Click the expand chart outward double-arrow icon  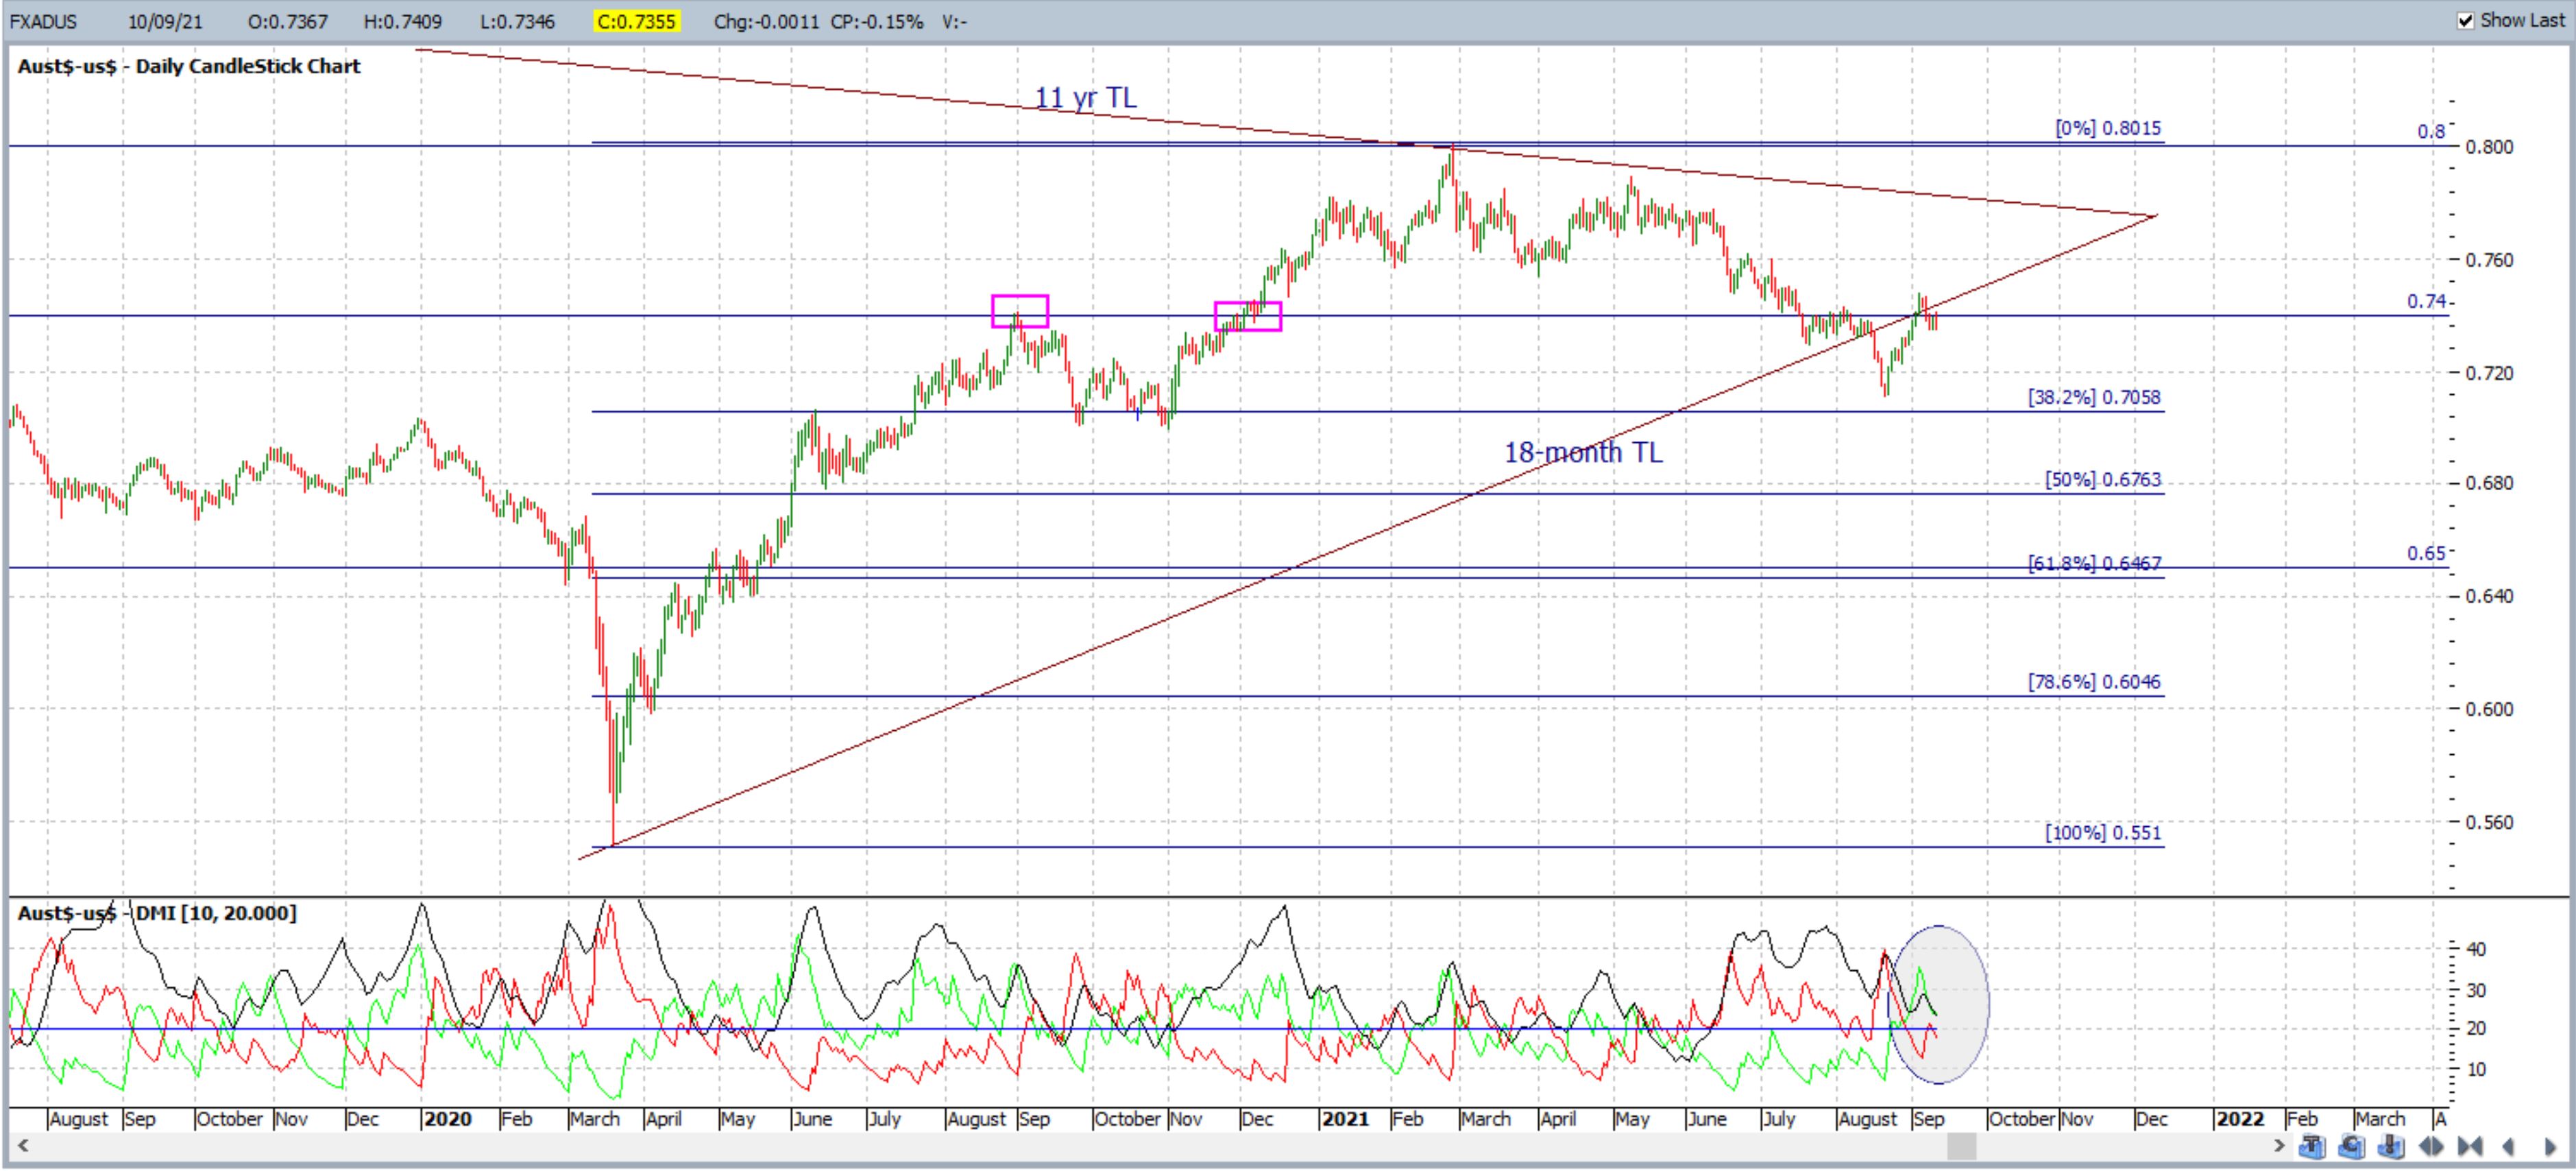(2431, 1147)
